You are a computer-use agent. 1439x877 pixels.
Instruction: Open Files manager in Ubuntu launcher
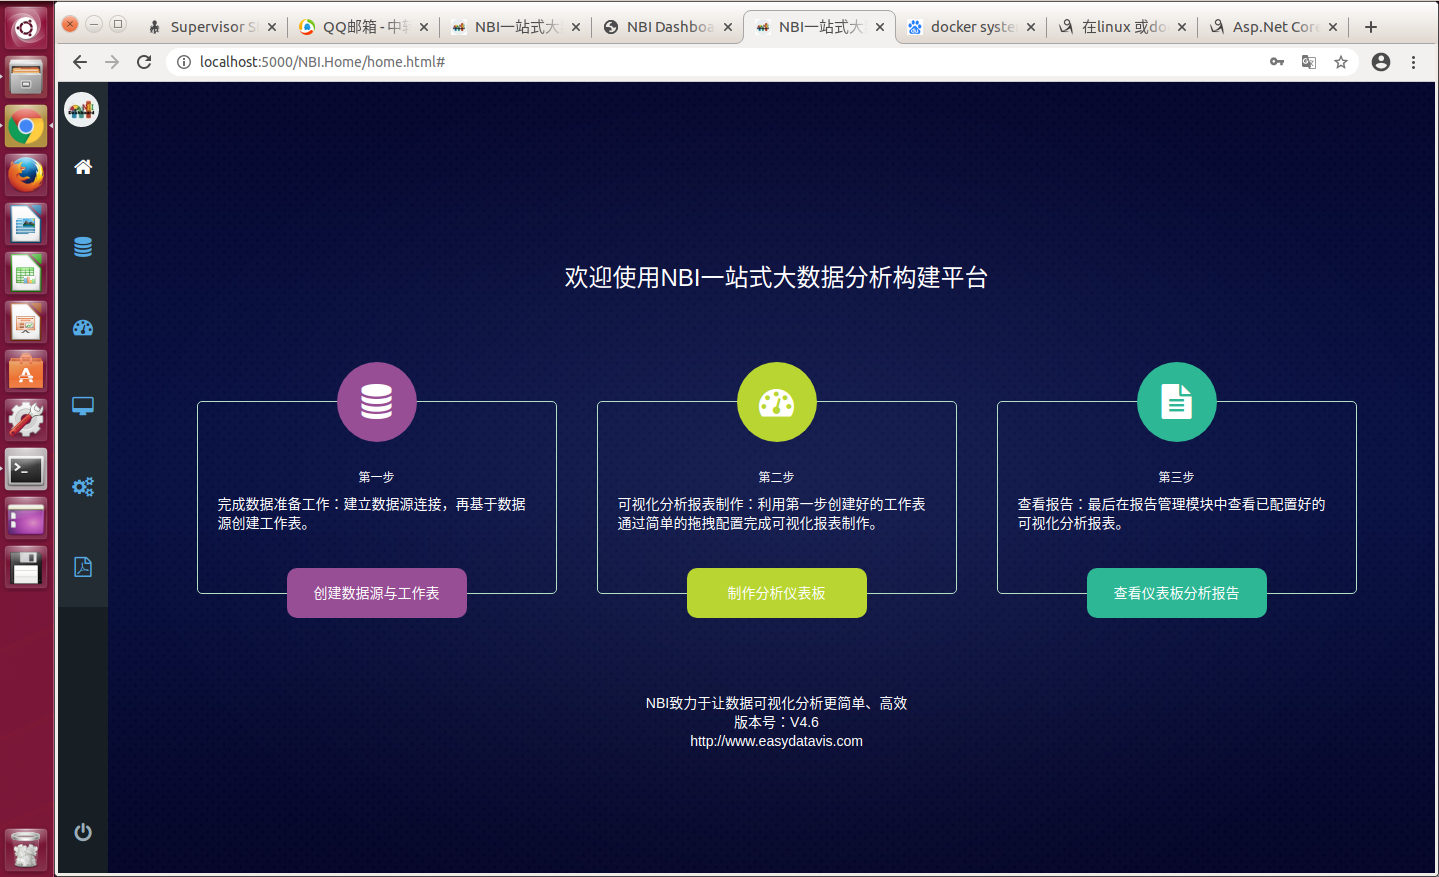(26, 77)
